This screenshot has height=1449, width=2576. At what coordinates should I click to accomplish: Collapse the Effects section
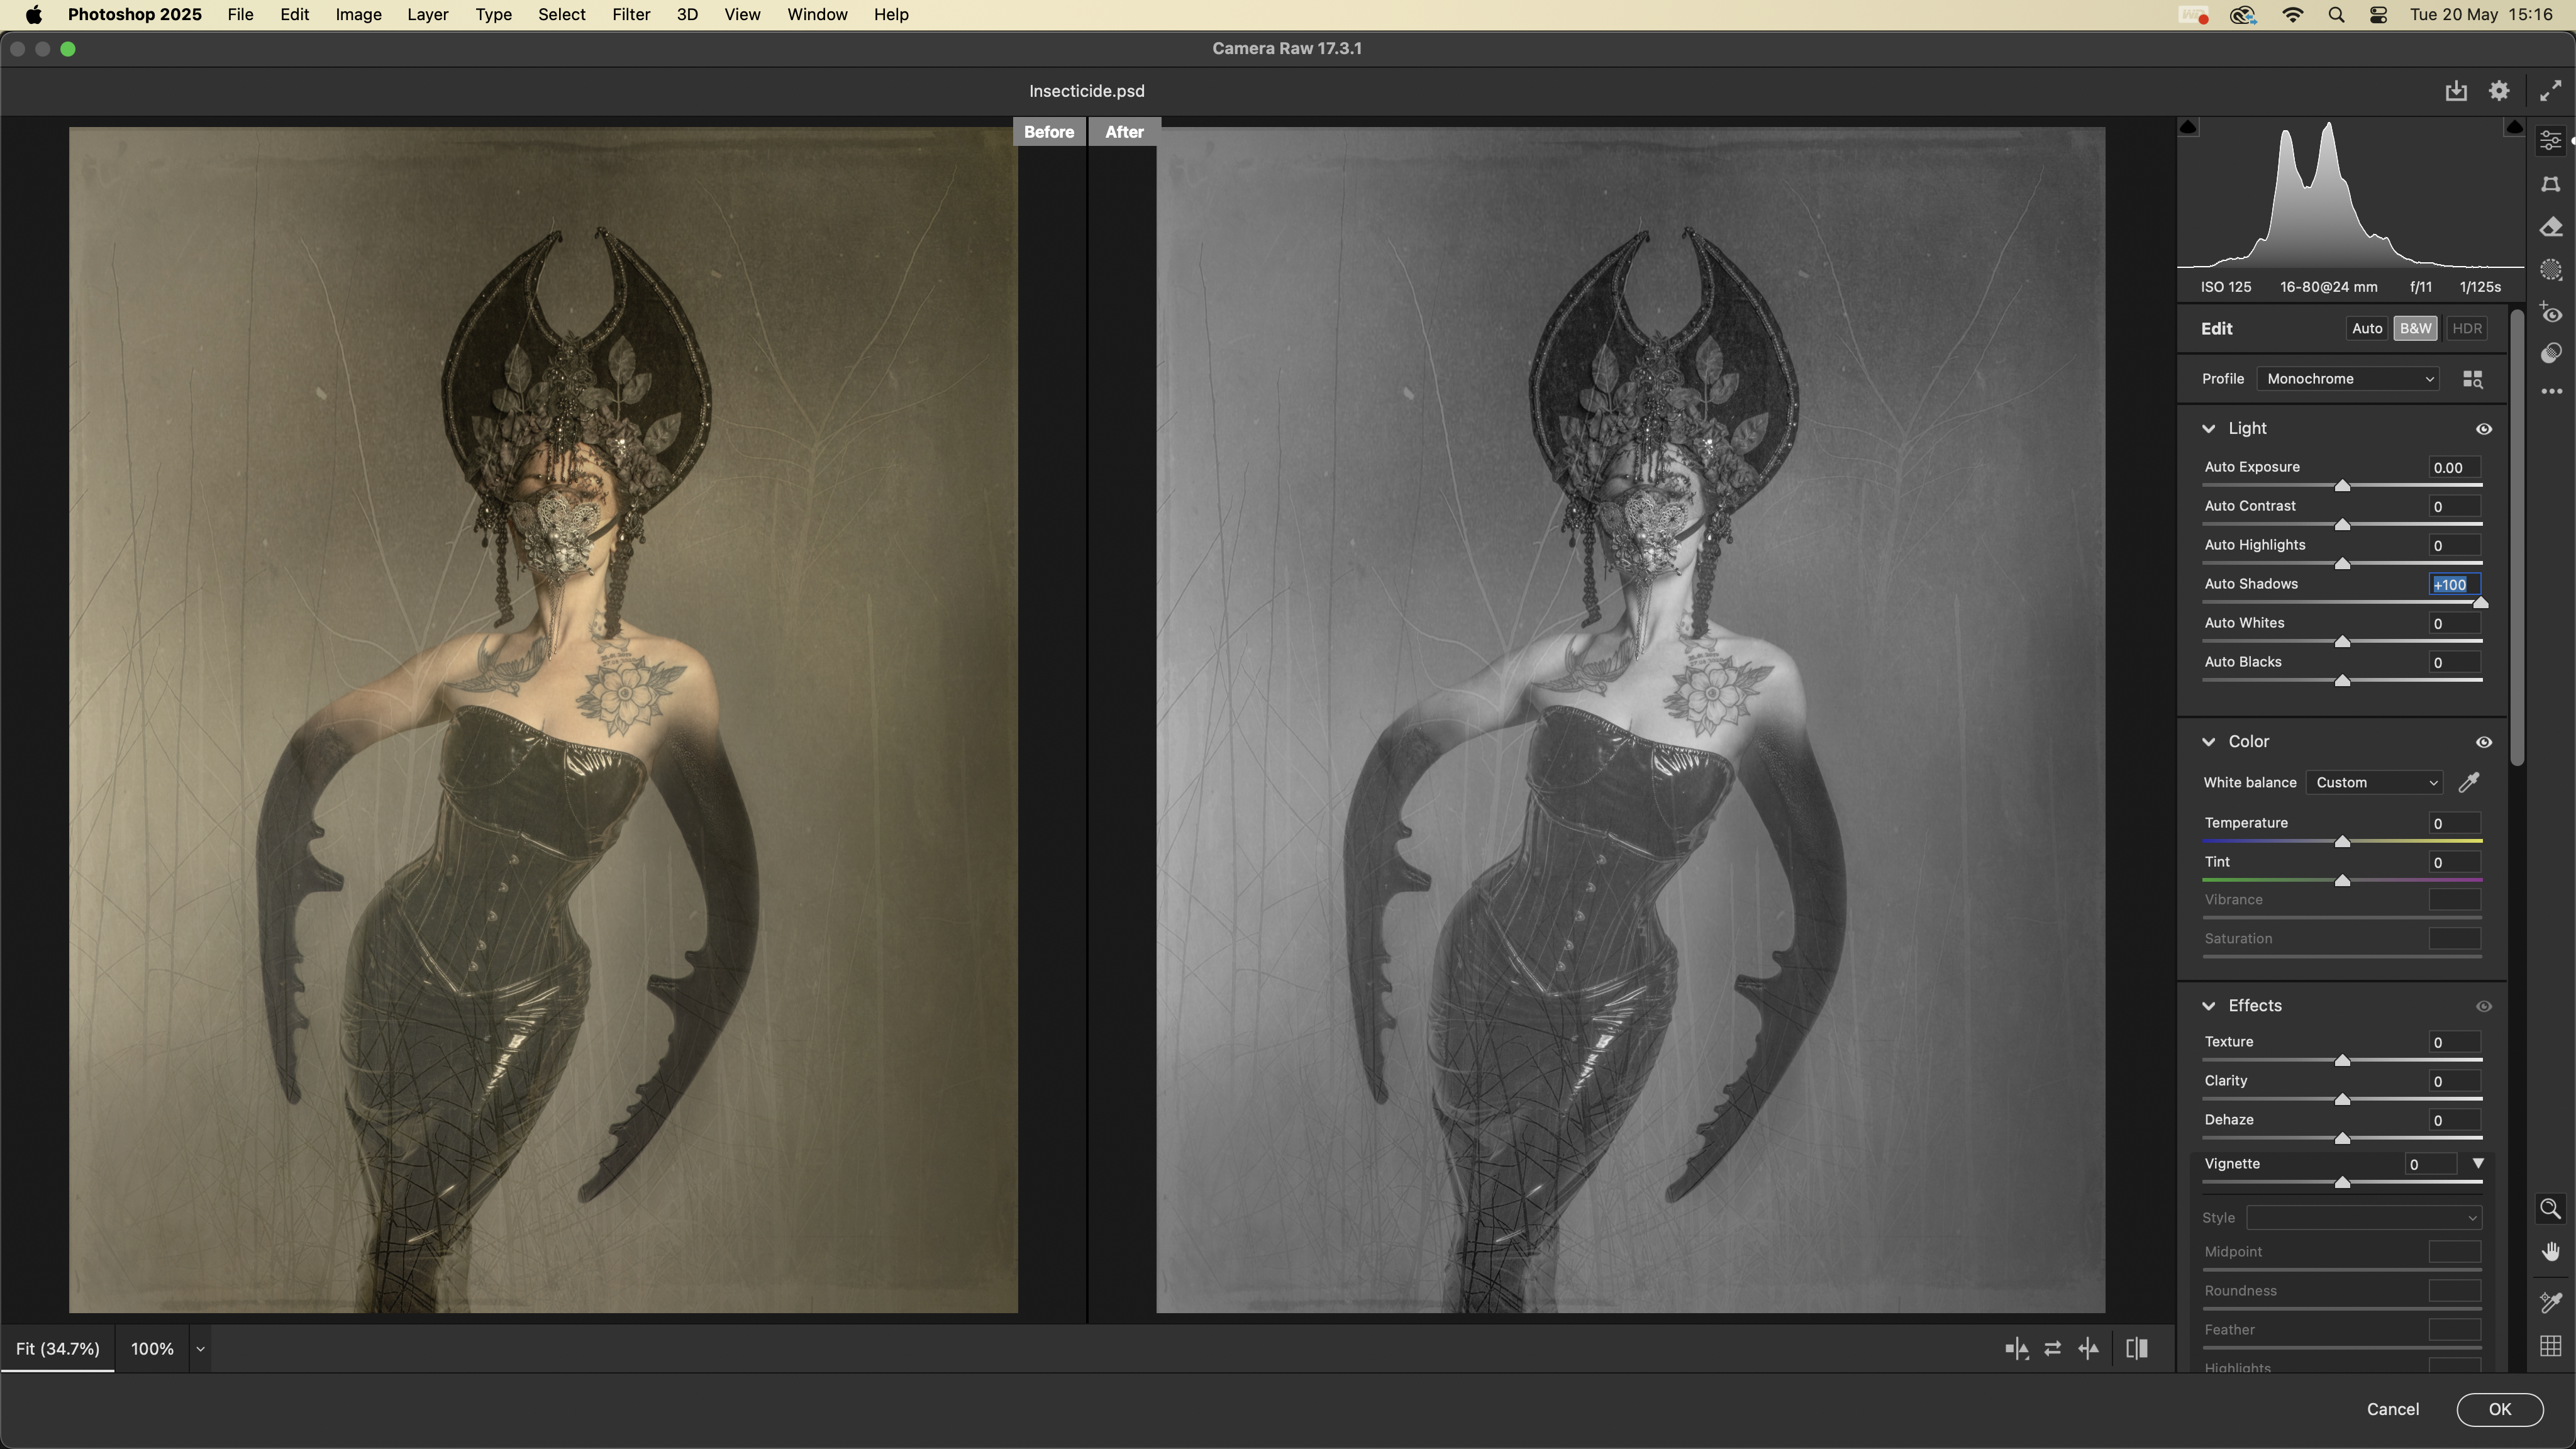[x=2209, y=1006]
